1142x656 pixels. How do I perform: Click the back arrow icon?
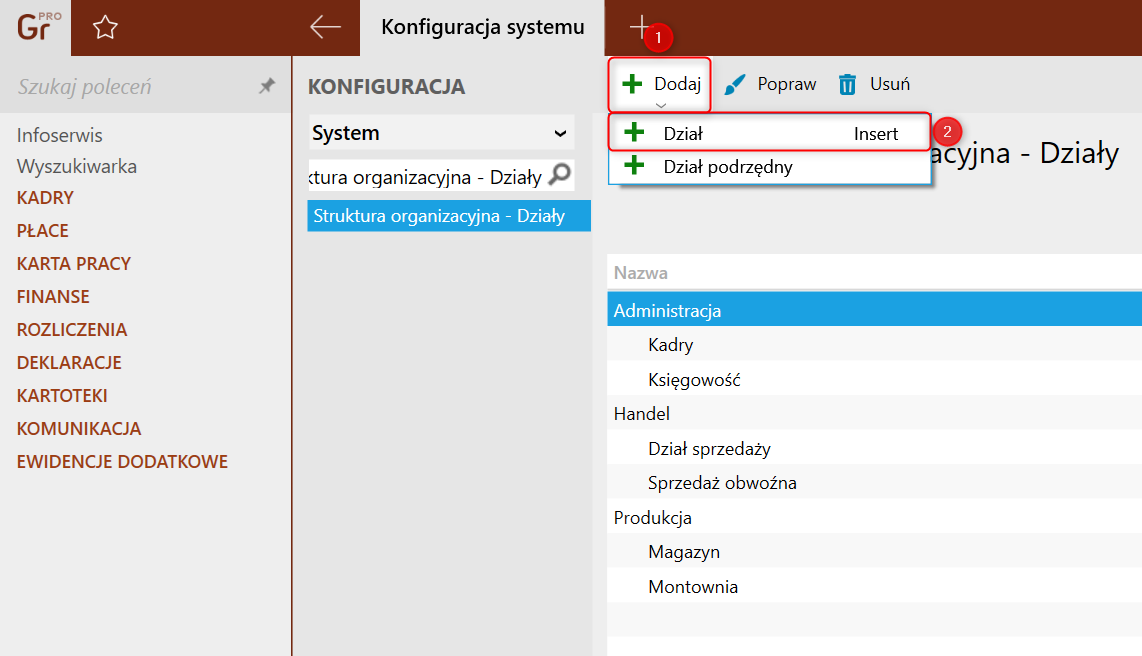click(x=325, y=28)
